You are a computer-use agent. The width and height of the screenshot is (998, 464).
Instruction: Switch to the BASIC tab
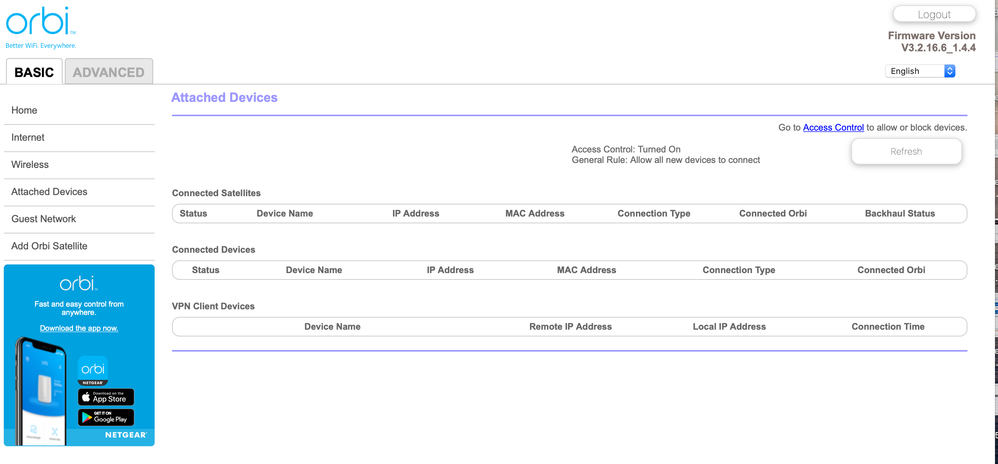tap(34, 72)
